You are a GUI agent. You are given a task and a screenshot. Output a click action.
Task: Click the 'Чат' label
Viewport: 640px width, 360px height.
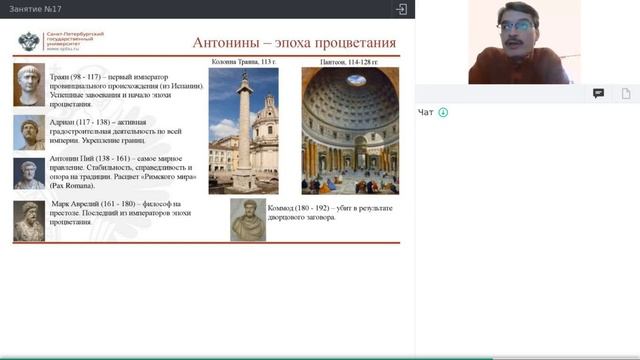pos(425,112)
